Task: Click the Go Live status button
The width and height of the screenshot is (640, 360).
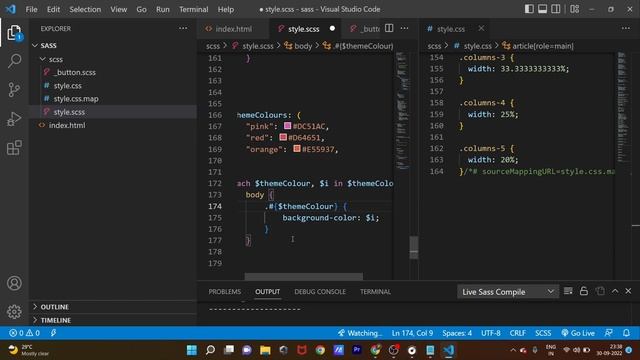Action: (578, 333)
